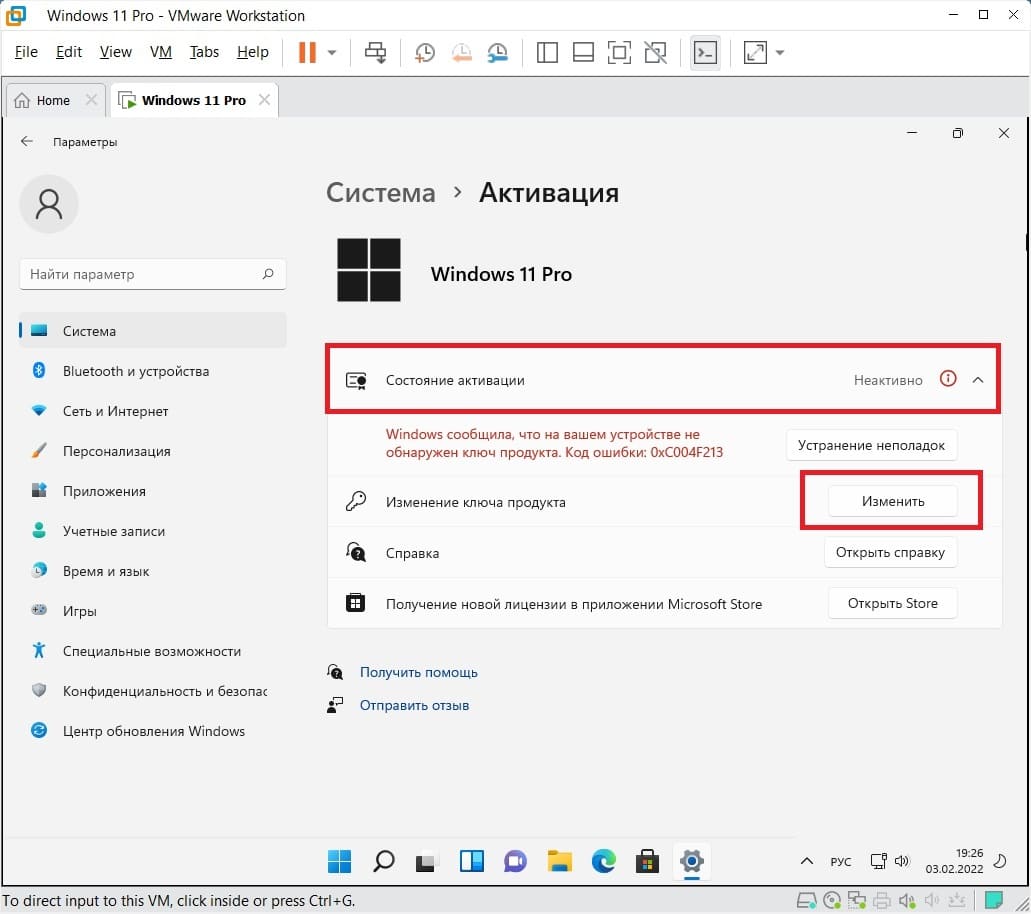Image resolution: width=1031 pixels, height=914 pixels.
Task: Click the Открыть справку button
Action: point(890,552)
